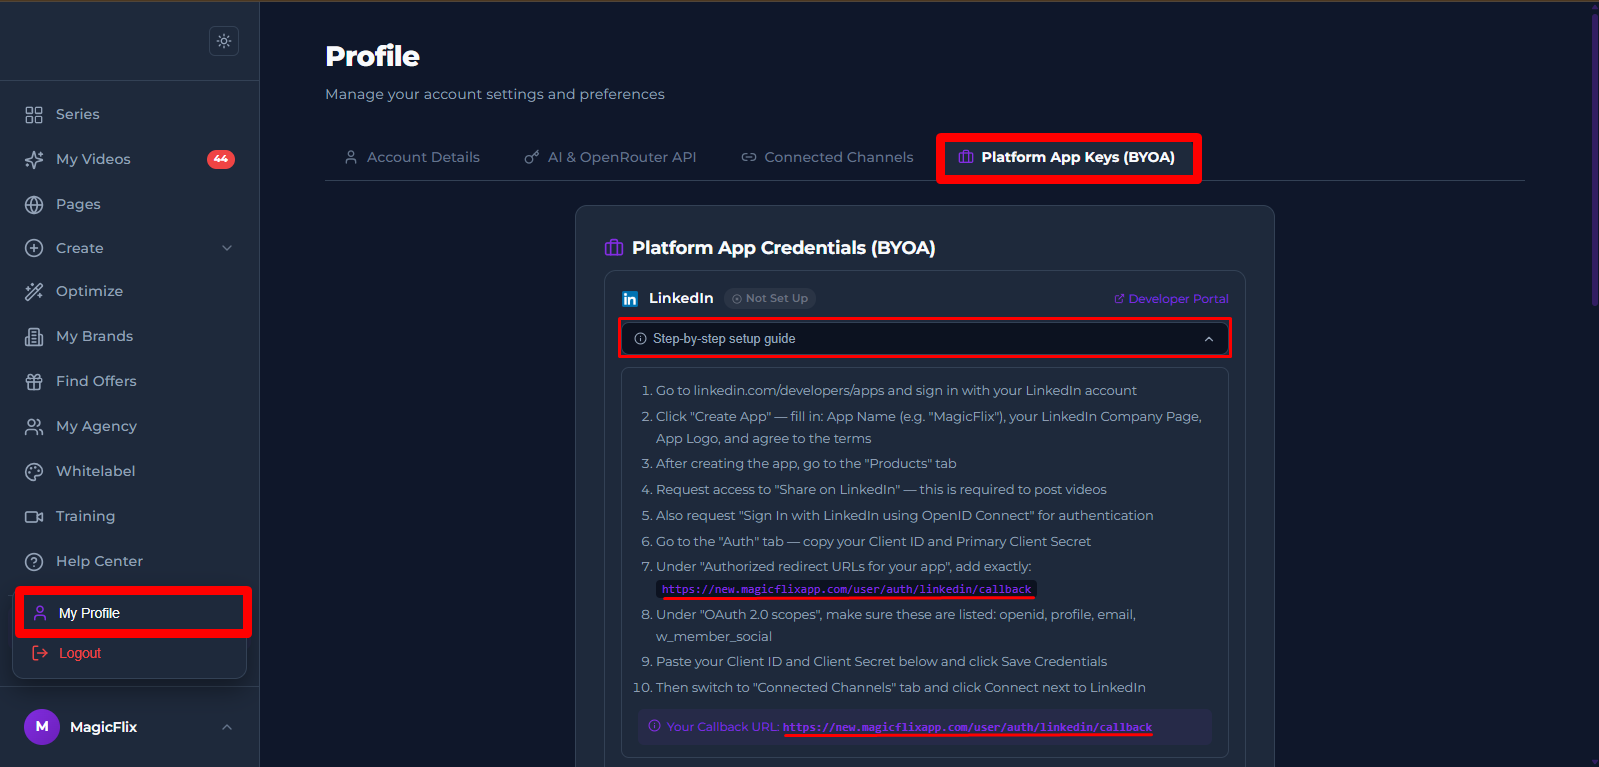Screen dimensions: 1599x767
Task: Collapse the Step-by-step setup guide chevron
Action: 1209,339
